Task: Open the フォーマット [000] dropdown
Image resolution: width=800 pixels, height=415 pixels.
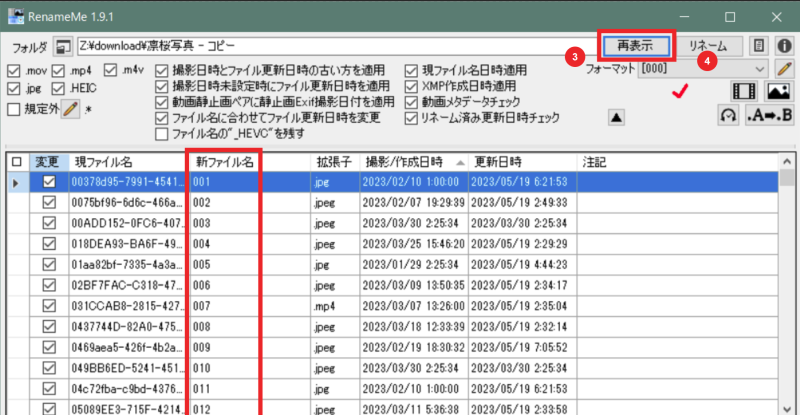Action: (x=703, y=68)
